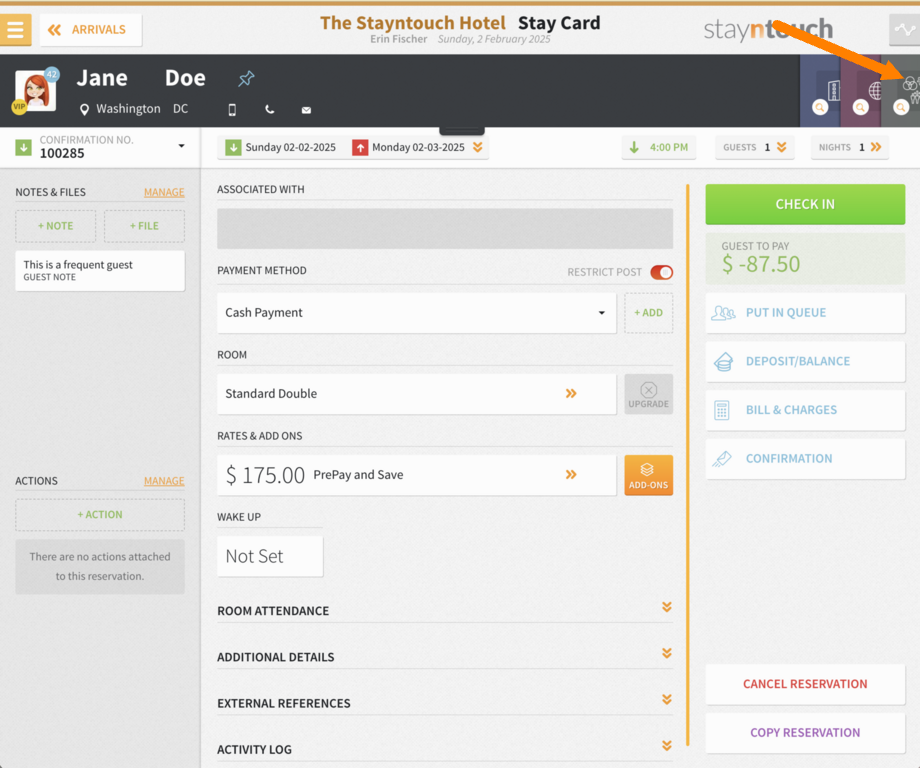
Task: Add a new note
Action: [56, 226]
